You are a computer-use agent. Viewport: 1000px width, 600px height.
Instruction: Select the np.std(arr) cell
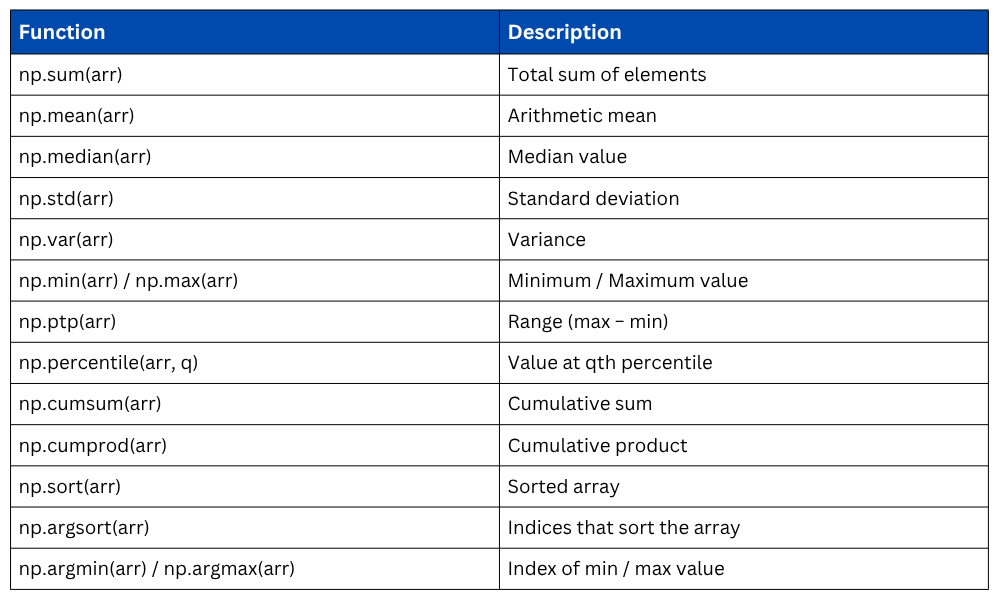67,199
